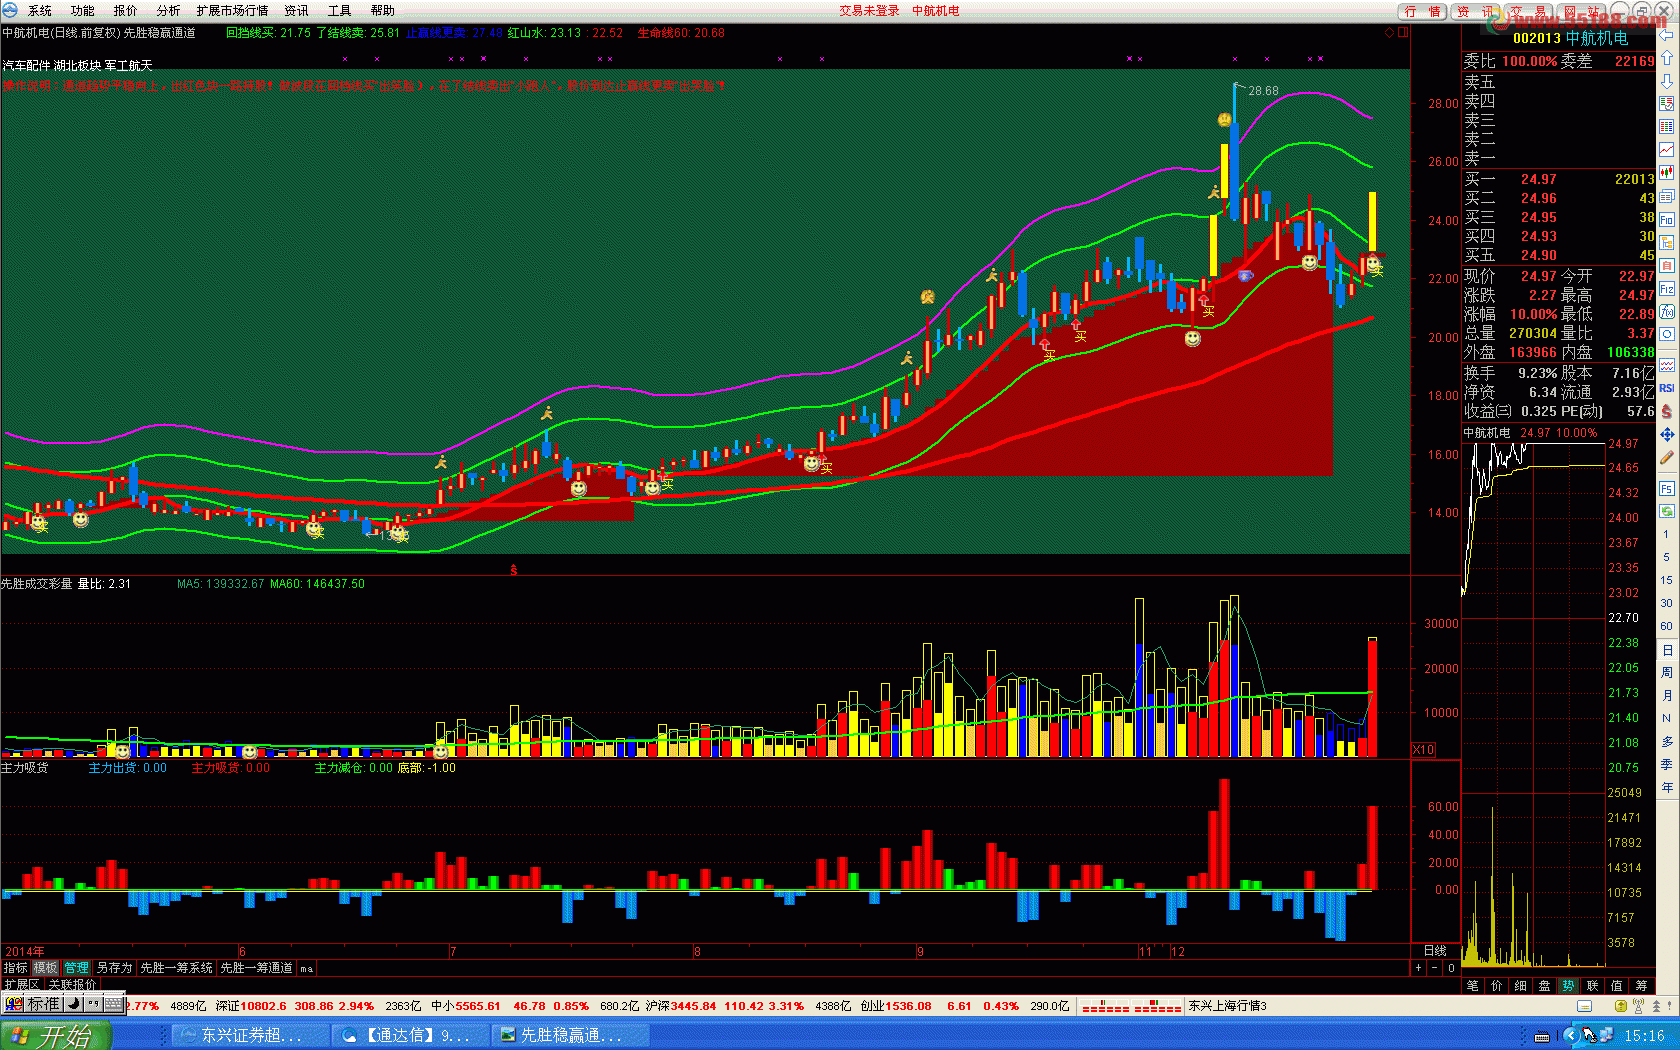Click the IME soft keyboard icon
Image resolution: width=1680 pixels, height=1050 pixels.
[x=113, y=1003]
